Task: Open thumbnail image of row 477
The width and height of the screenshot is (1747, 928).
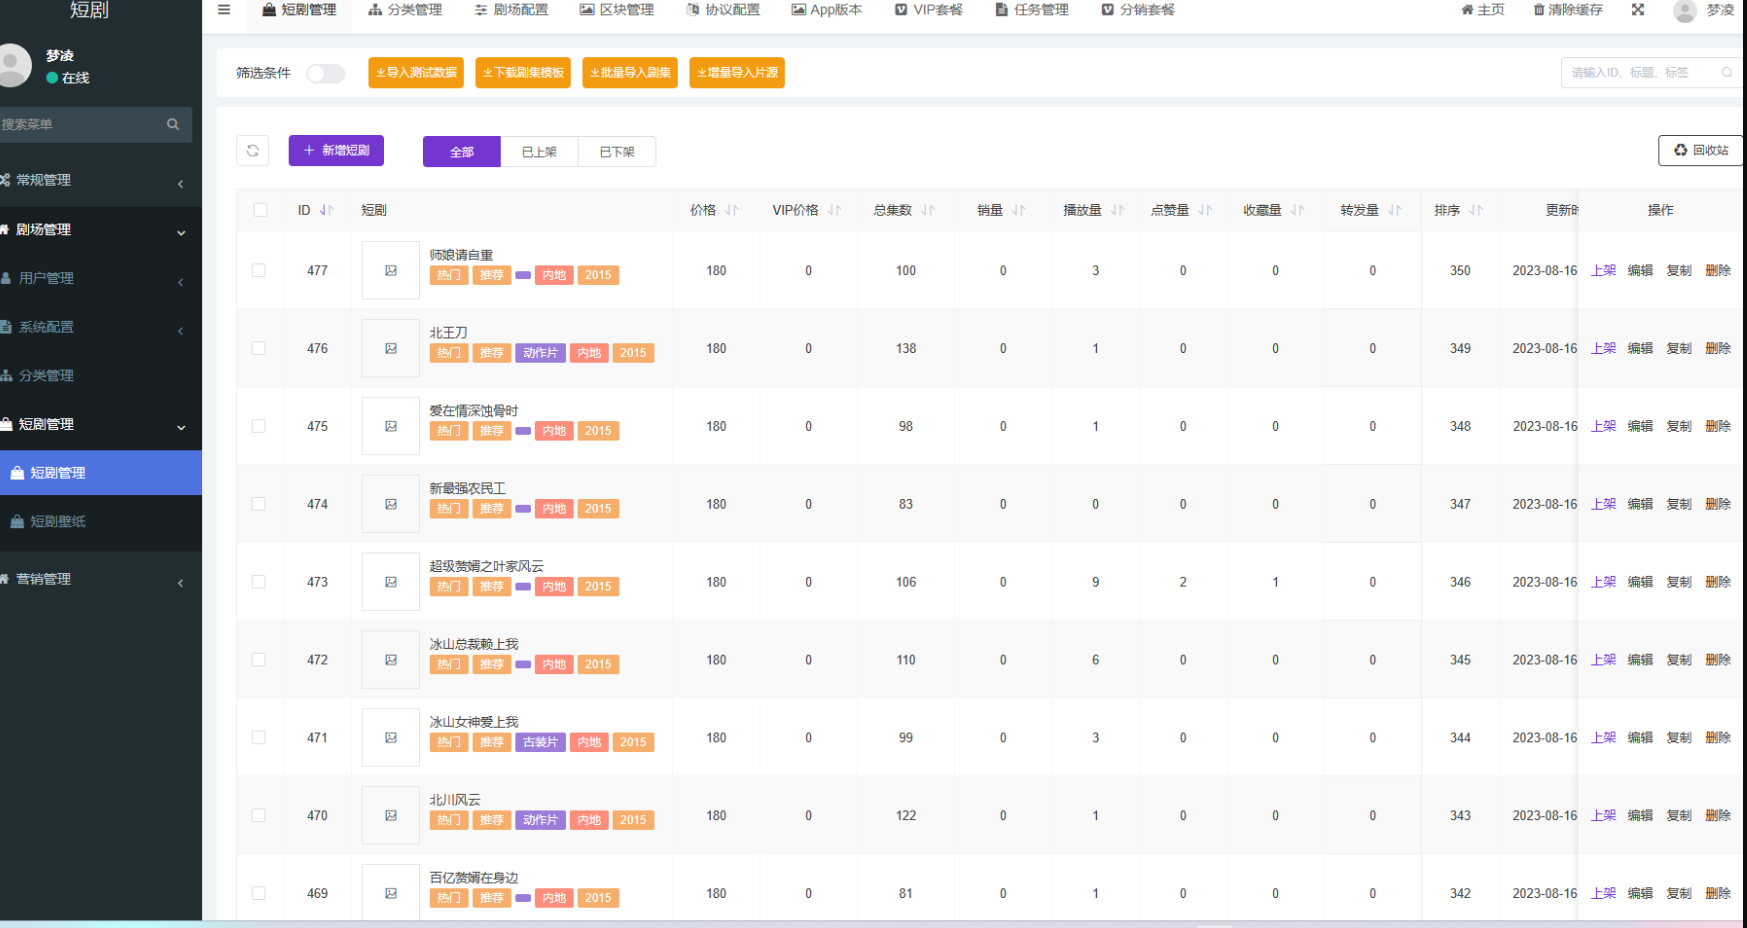Action: pos(391,271)
